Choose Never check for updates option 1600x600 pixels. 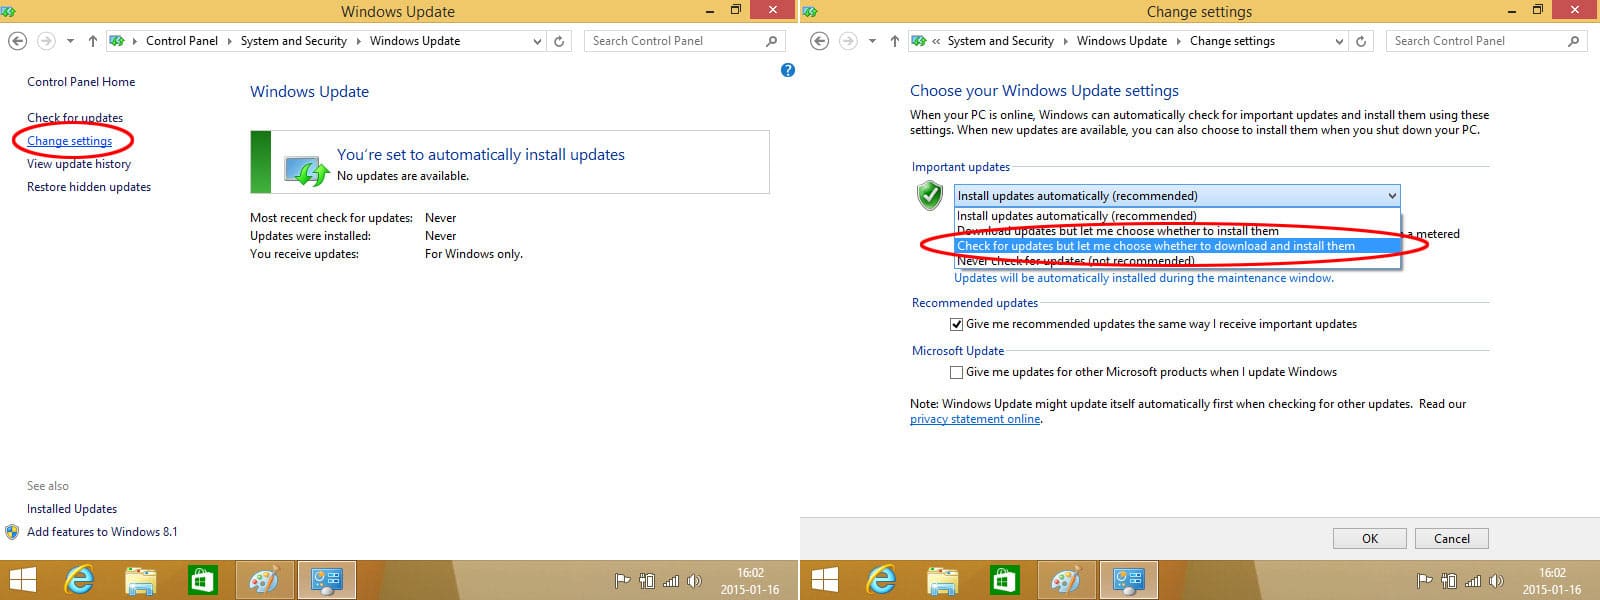click(1177, 261)
